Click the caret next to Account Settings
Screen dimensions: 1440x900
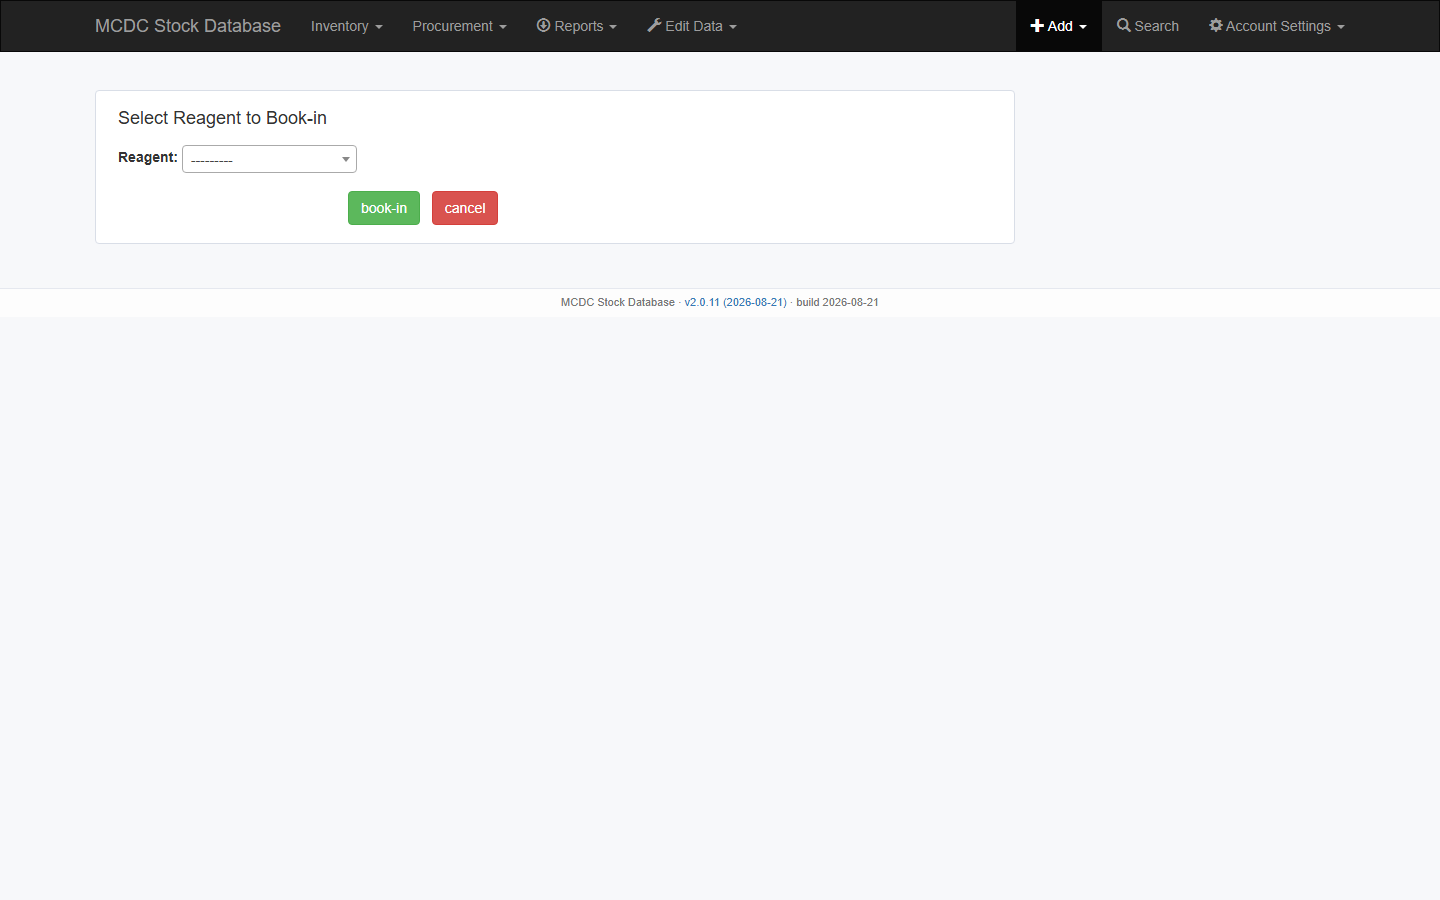tap(1341, 27)
